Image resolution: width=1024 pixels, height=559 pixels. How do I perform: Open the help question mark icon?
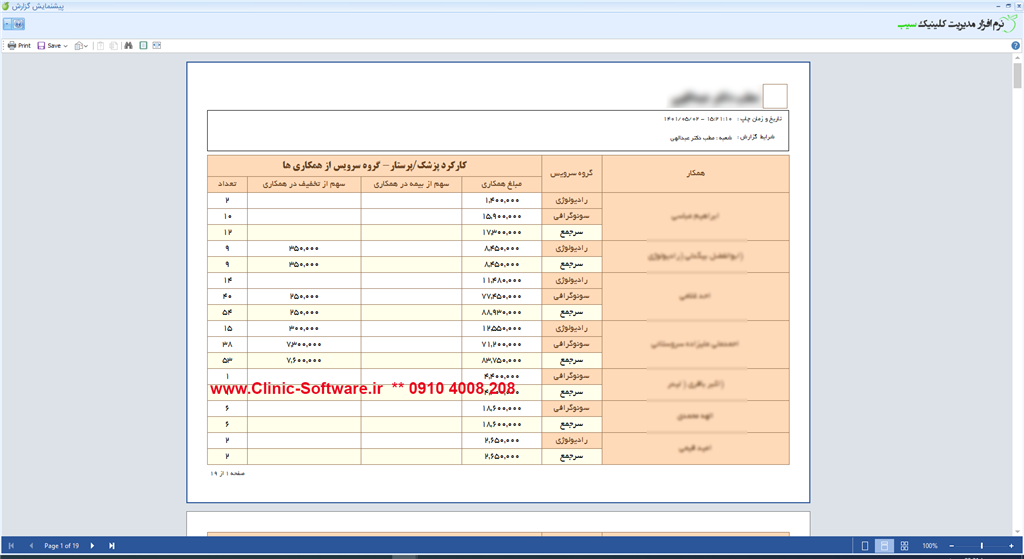[x=1016, y=46]
